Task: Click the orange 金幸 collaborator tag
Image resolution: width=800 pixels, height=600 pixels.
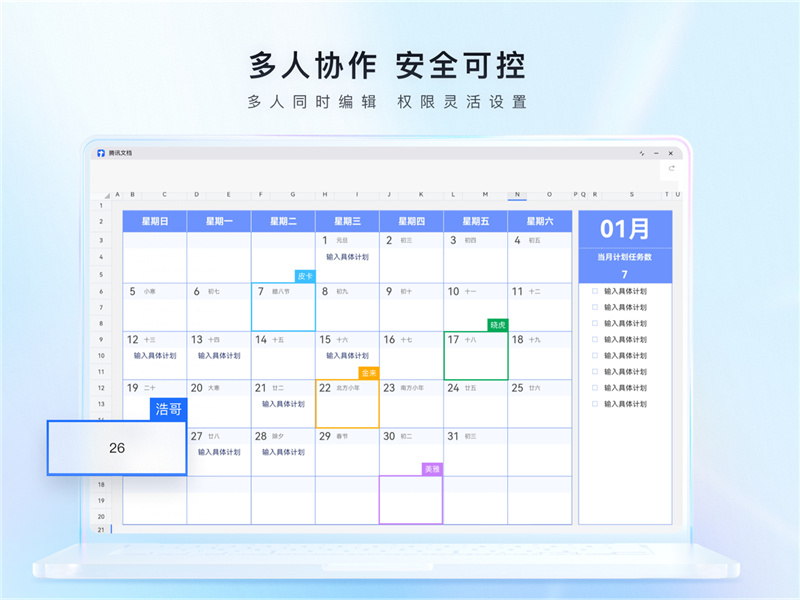Action: pos(369,372)
